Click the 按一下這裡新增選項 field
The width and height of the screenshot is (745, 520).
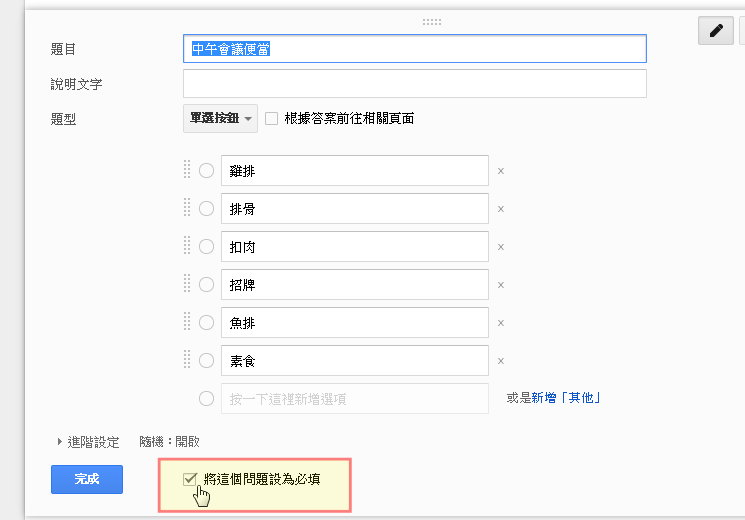point(354,399)
